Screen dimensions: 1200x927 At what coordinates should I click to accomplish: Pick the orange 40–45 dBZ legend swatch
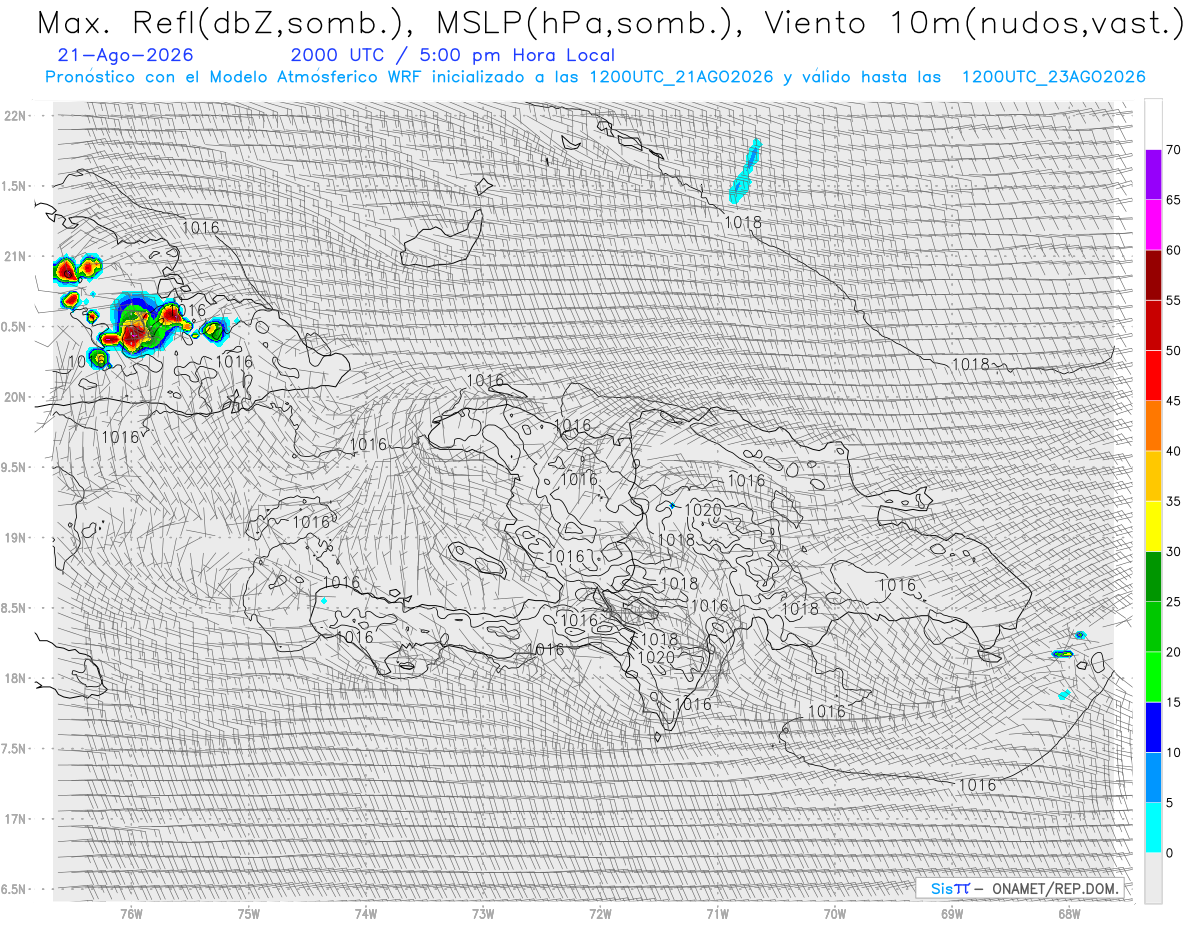point(1153,426)
